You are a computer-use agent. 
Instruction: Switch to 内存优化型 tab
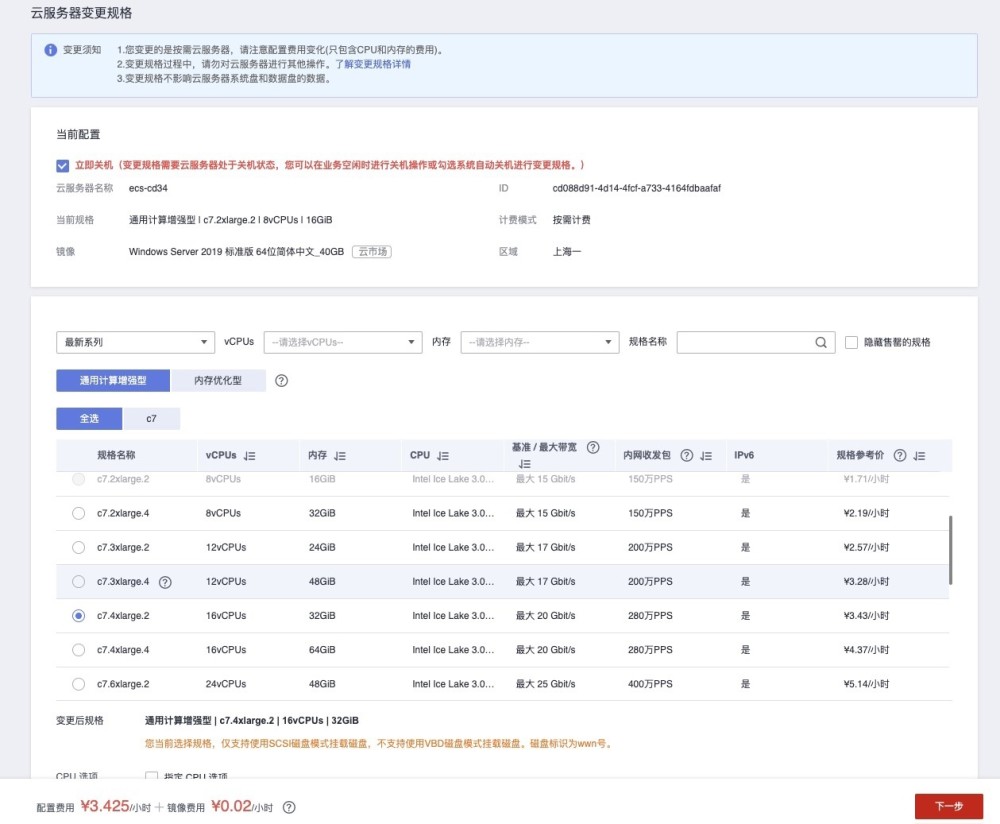218,381
